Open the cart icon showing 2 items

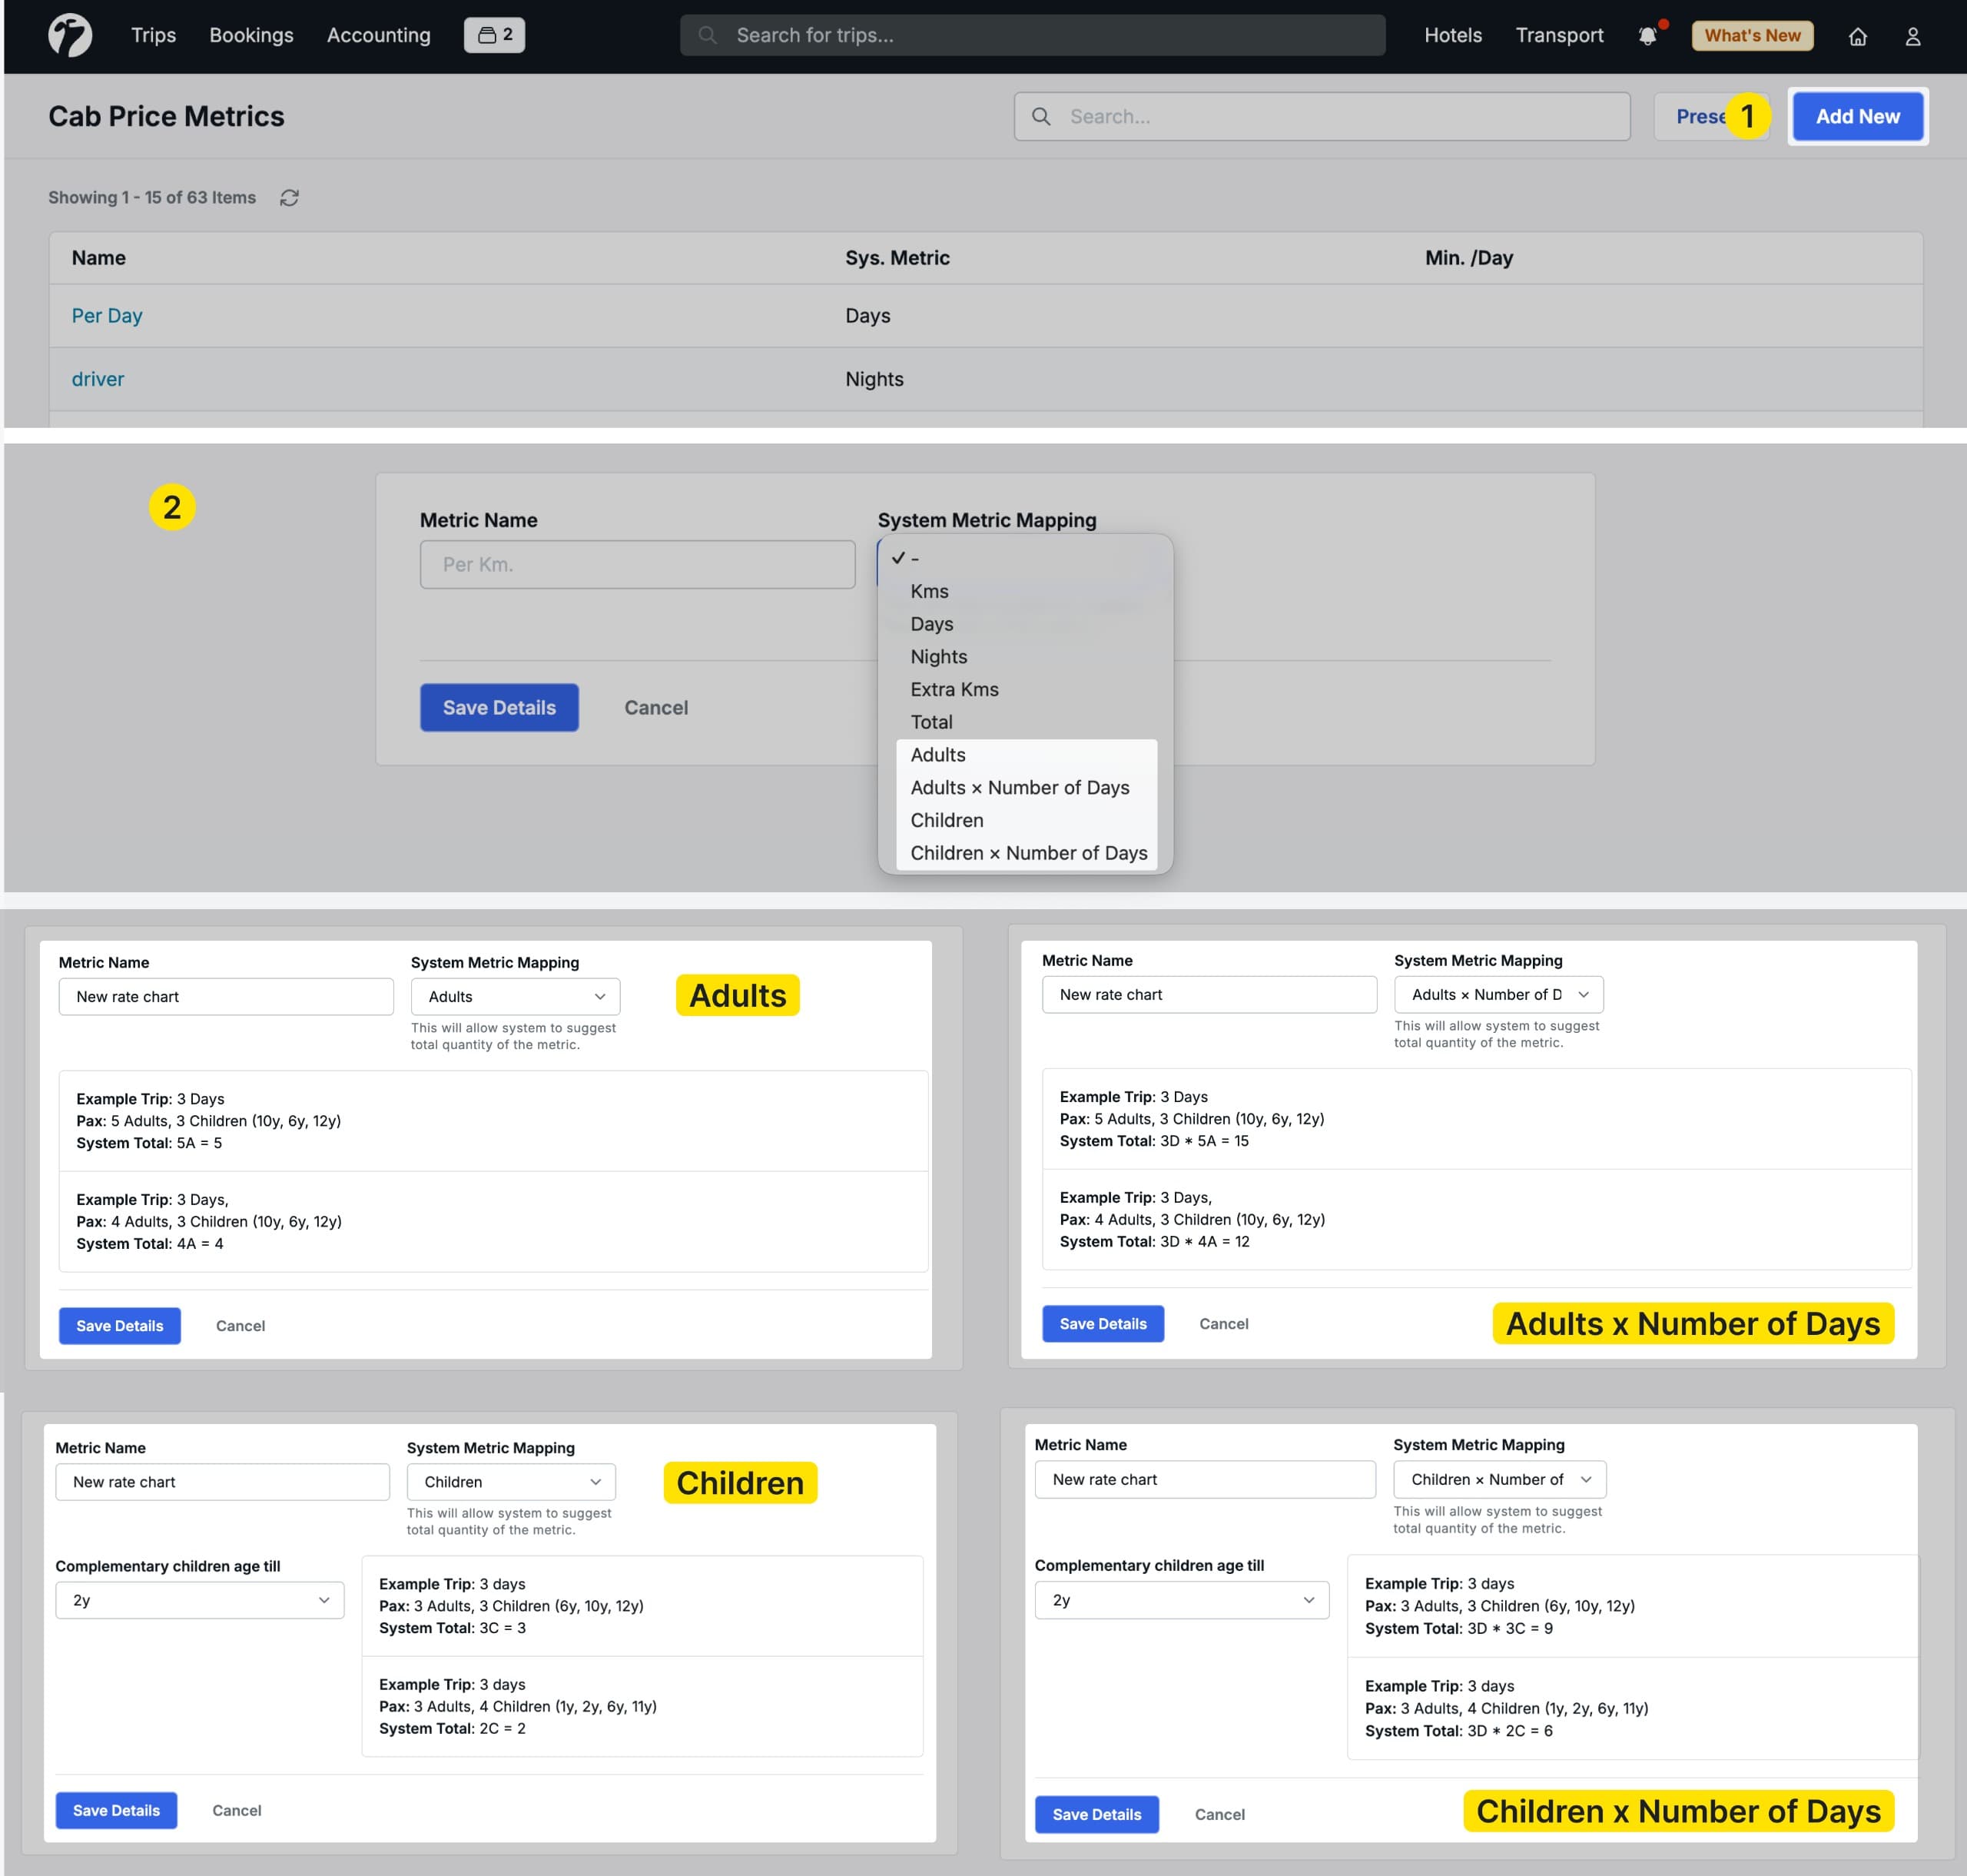pyautogui.click(x=494, y=34)
